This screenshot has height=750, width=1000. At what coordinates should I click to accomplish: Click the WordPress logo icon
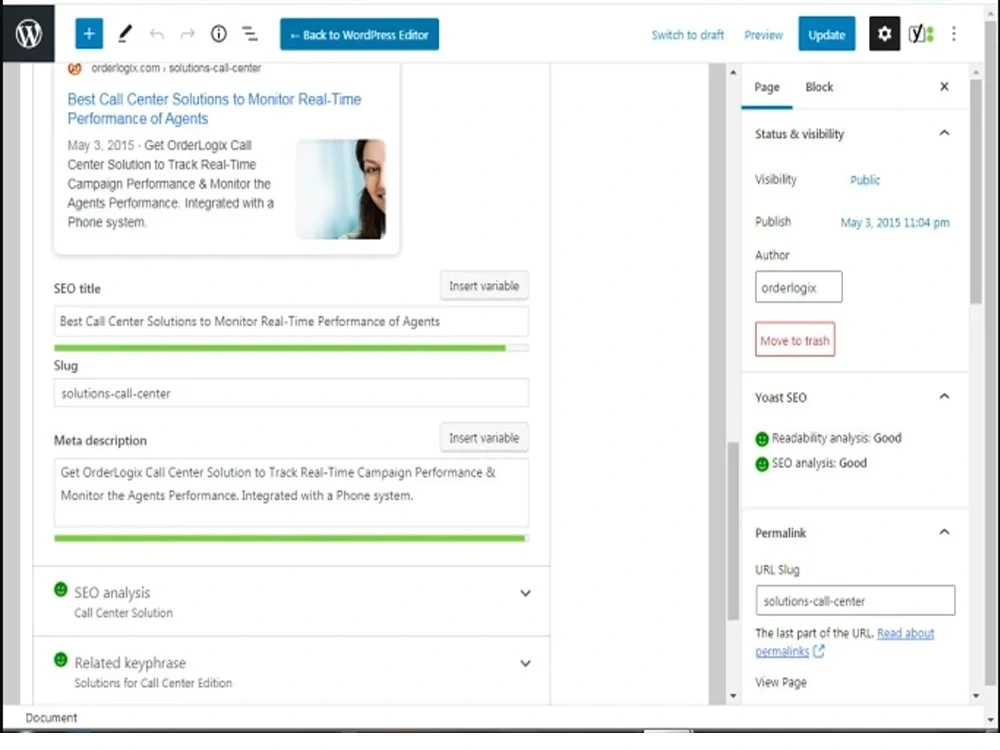click(x=29, y=34)
